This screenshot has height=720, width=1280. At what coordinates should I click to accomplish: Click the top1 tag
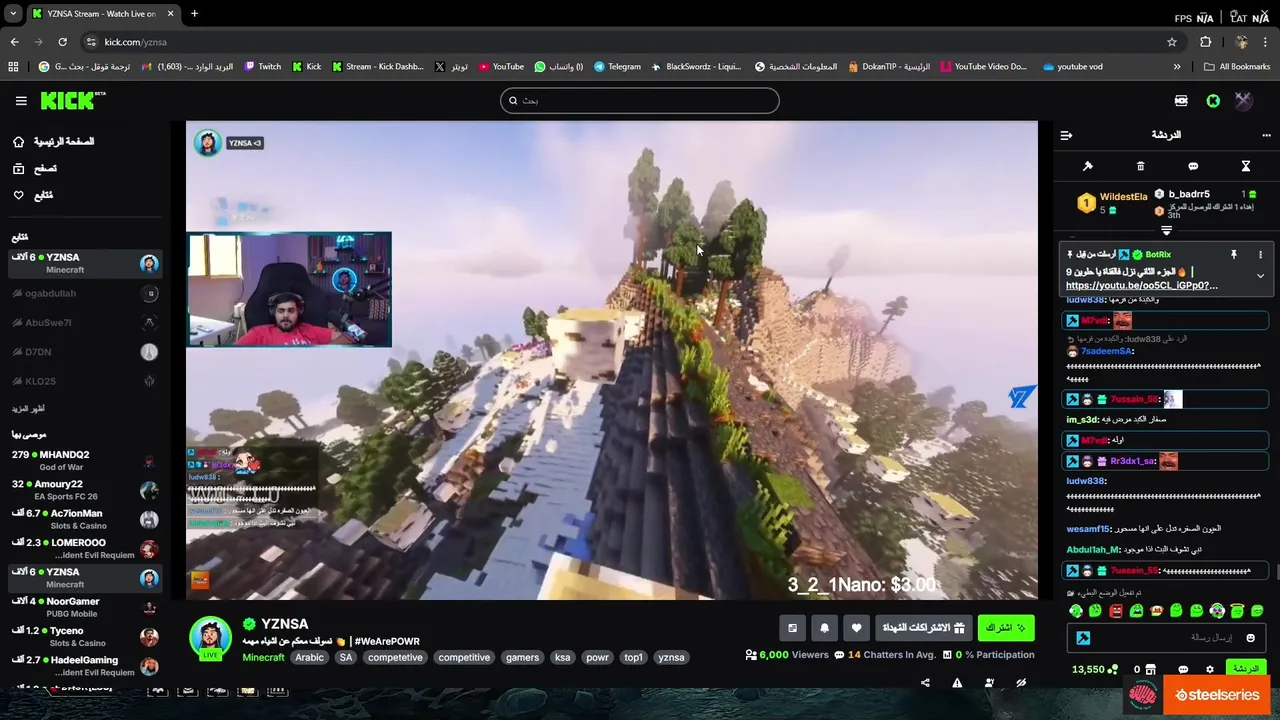coord(633,658)
